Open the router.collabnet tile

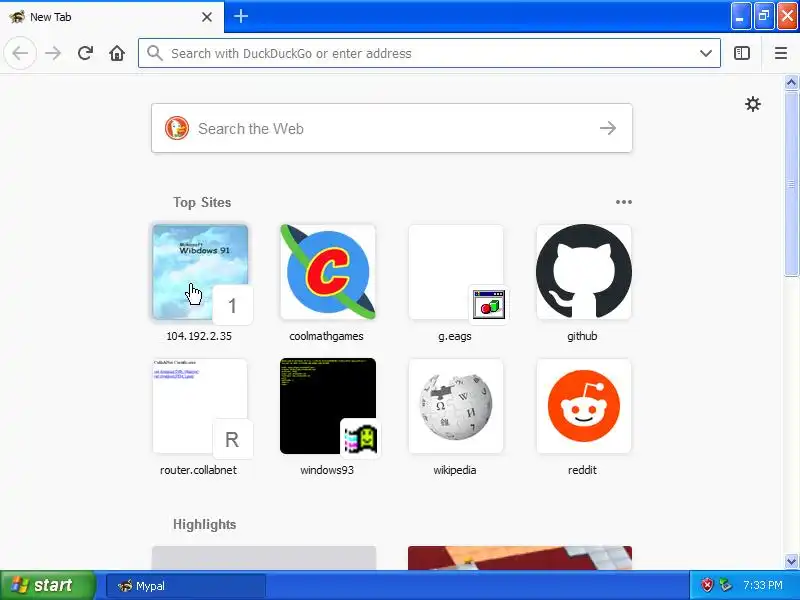pos(200,406)
